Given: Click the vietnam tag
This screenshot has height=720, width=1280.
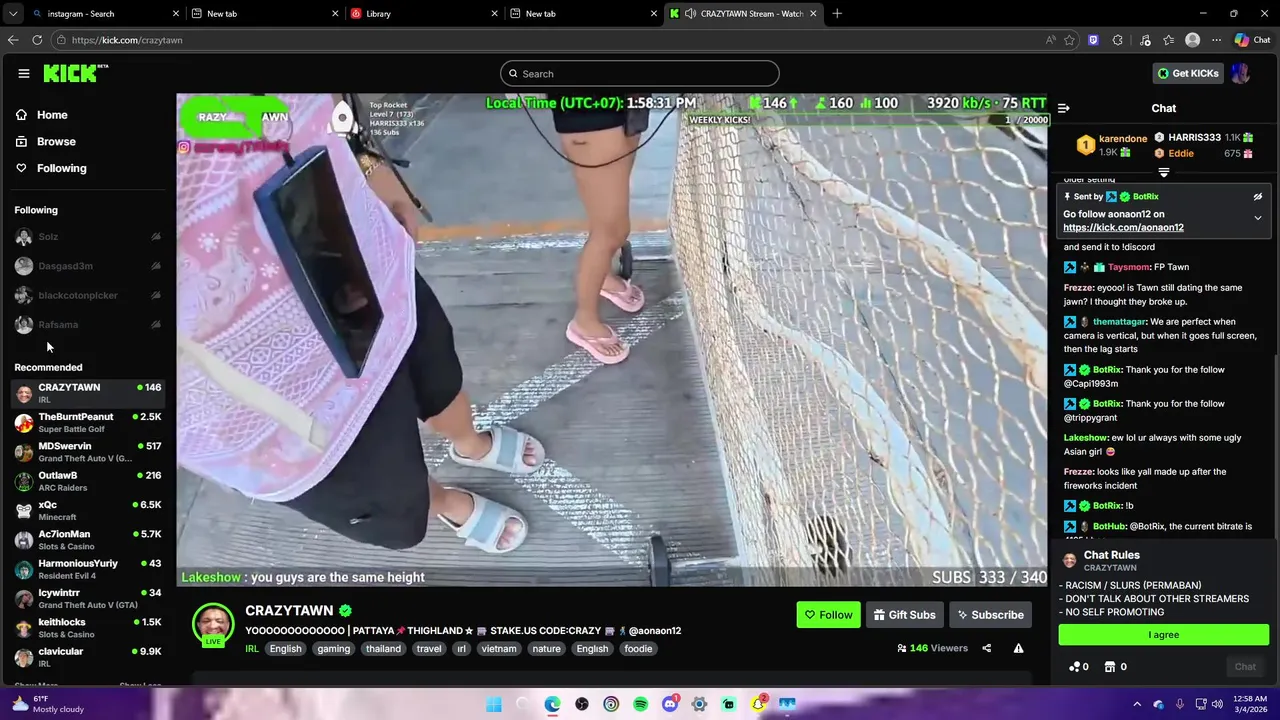Looking at the screenshot, I should (499, 649).
